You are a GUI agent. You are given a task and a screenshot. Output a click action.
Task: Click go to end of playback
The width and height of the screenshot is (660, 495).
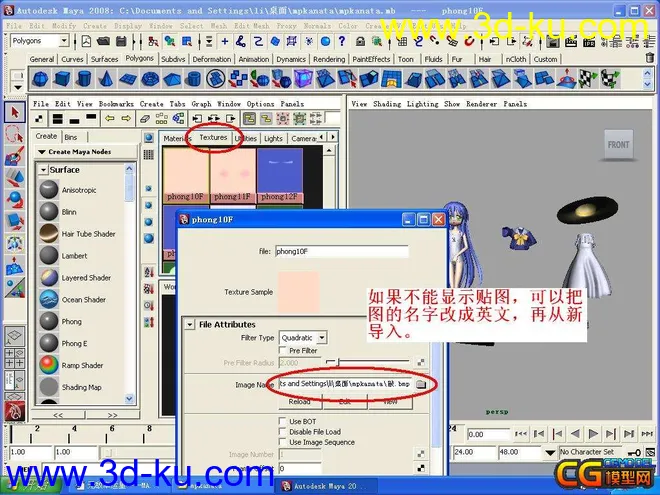coord(647,434)
